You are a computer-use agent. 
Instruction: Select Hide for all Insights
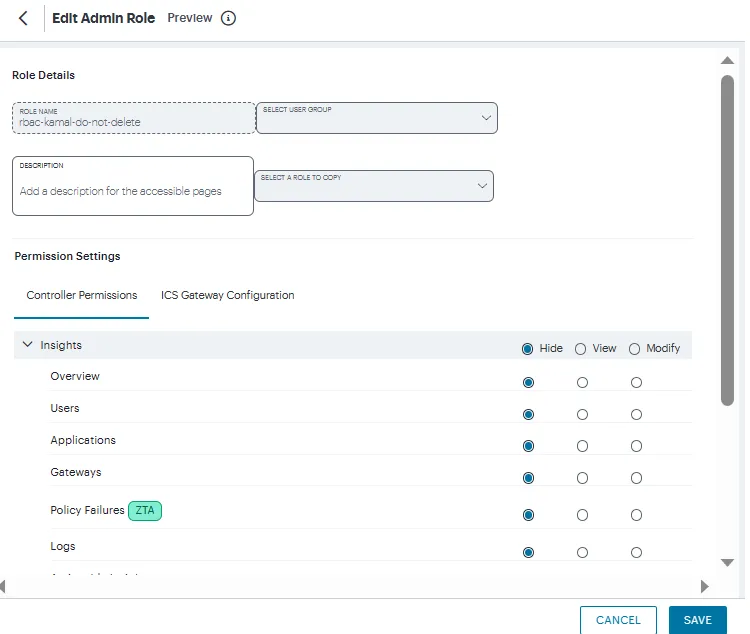[528, 349]
